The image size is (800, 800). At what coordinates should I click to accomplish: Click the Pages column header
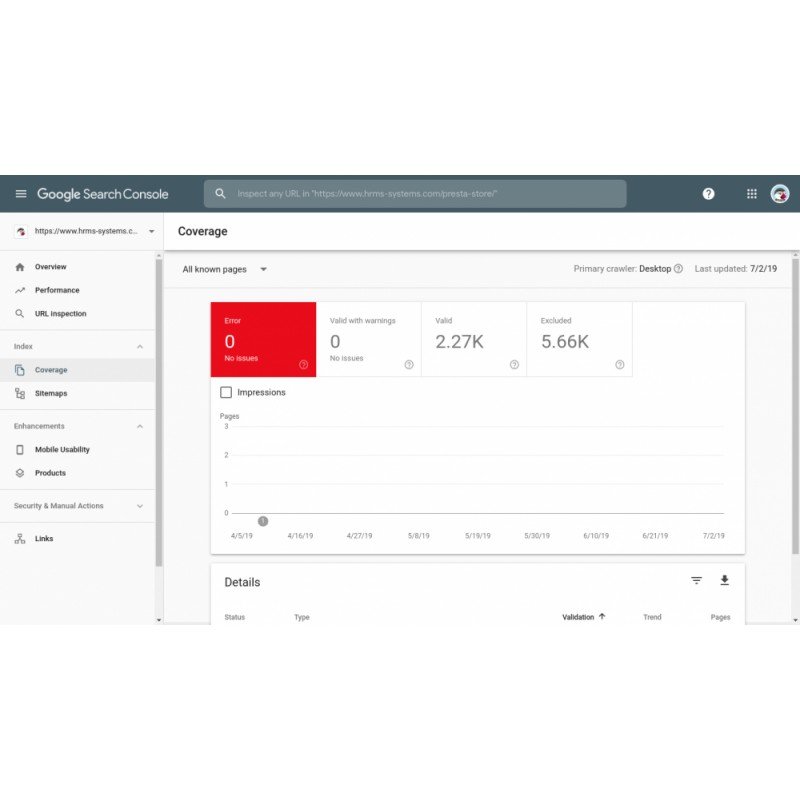click(720, 617)
